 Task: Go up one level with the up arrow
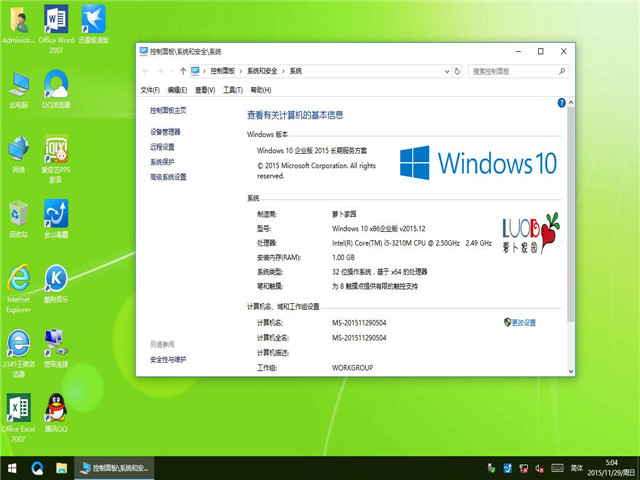[183, 71]
